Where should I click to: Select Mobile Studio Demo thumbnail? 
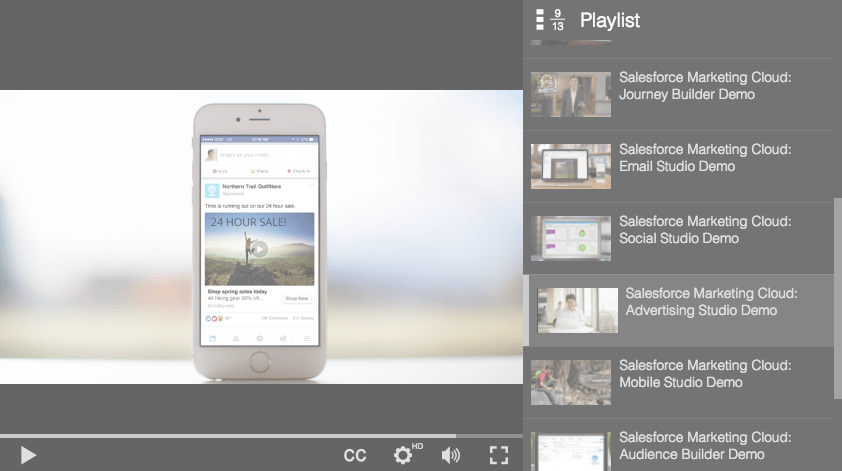point(571,382)
